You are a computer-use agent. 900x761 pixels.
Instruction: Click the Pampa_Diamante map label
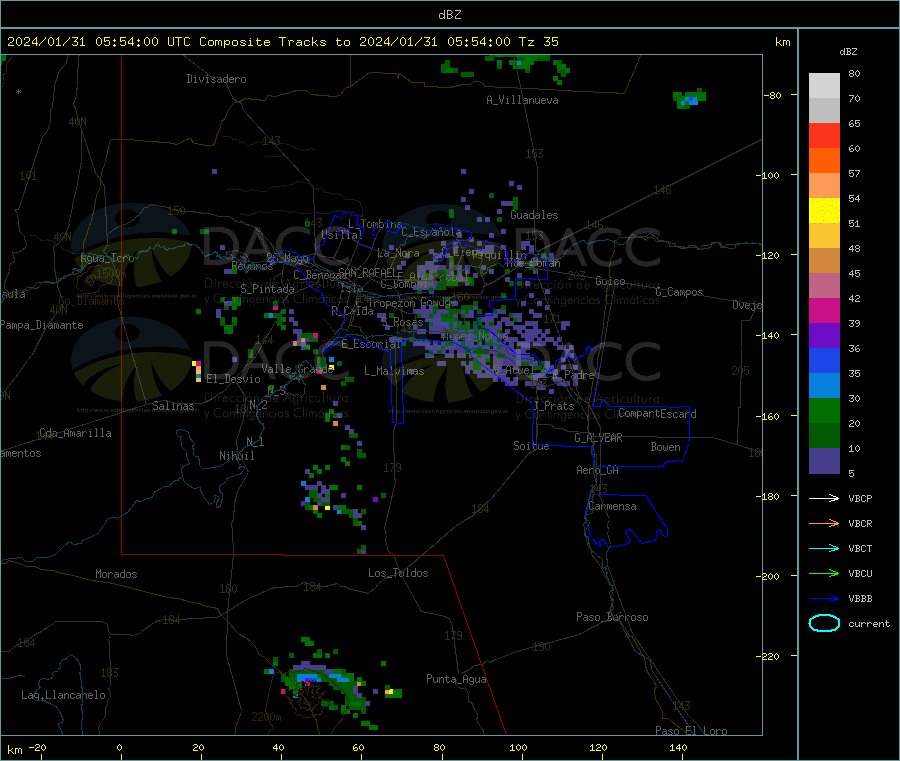42,325
